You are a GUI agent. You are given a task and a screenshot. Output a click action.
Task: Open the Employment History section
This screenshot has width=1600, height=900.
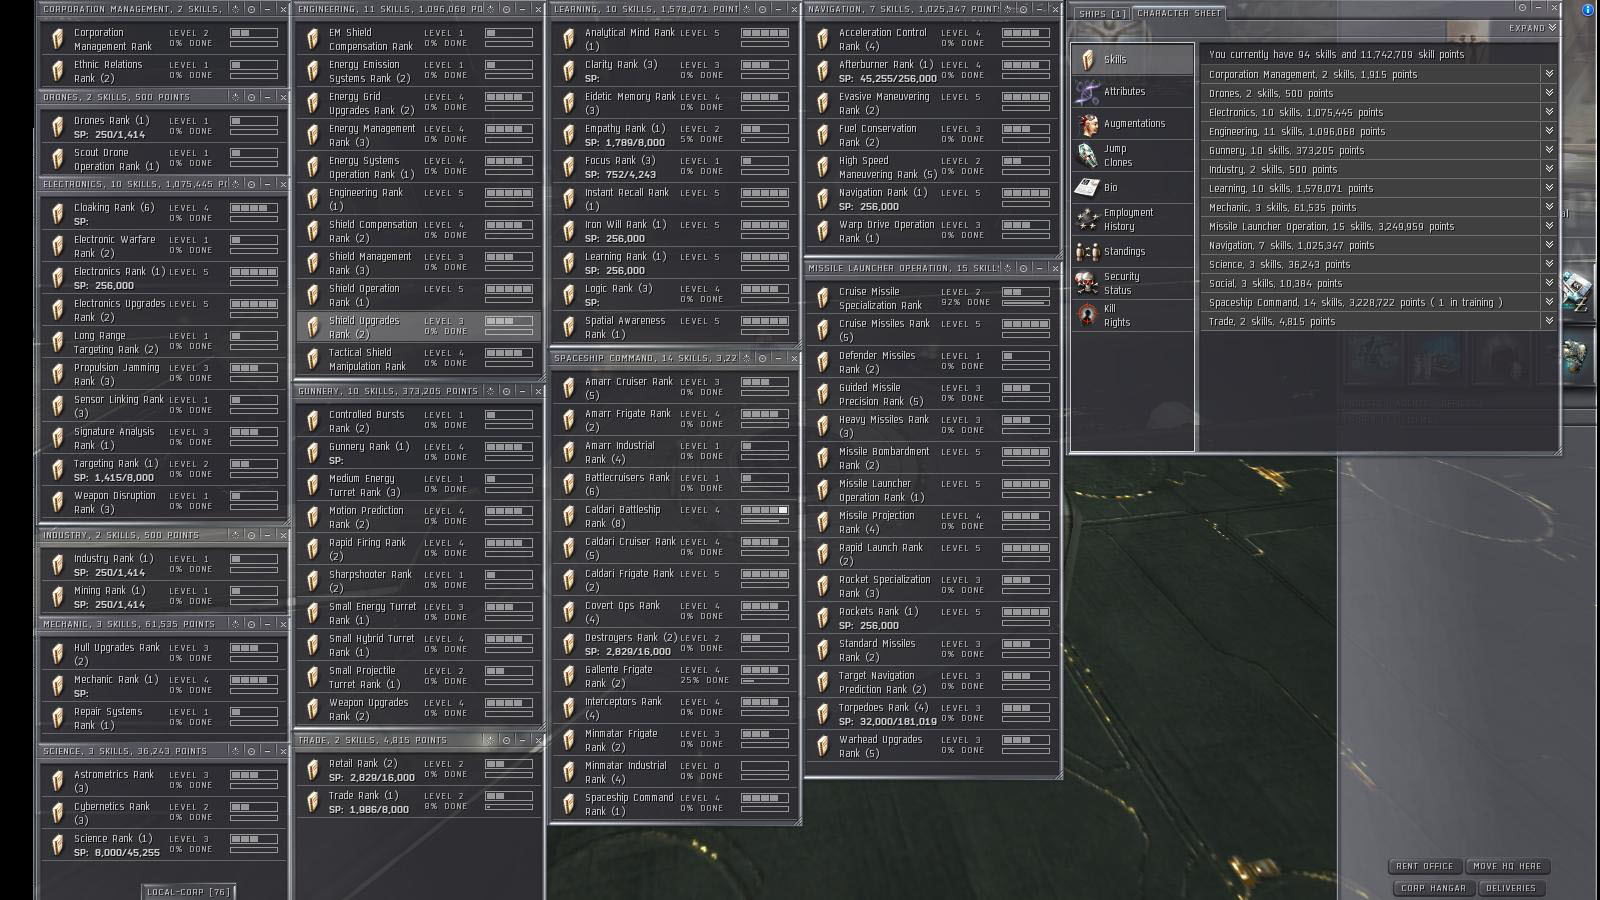1133,220
